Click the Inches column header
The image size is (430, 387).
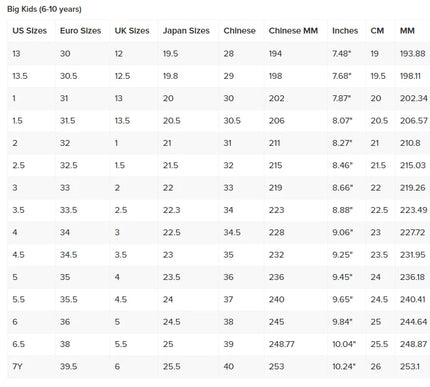(x=345, y=31)
